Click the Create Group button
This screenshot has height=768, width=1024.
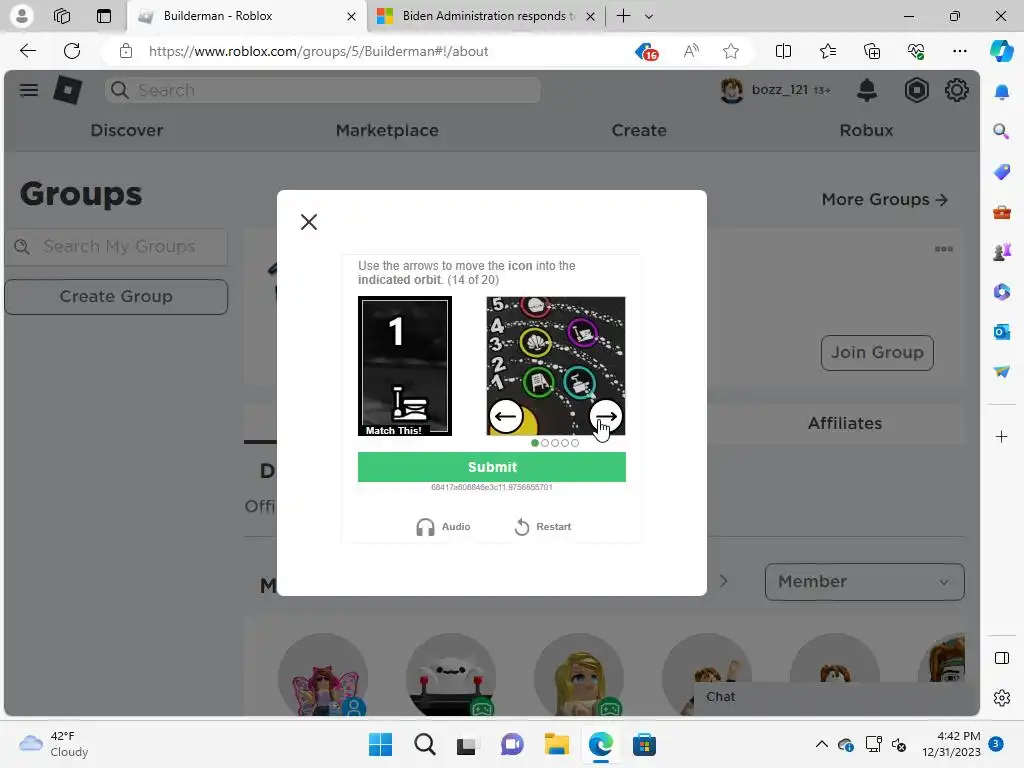(x=116, y=296)
